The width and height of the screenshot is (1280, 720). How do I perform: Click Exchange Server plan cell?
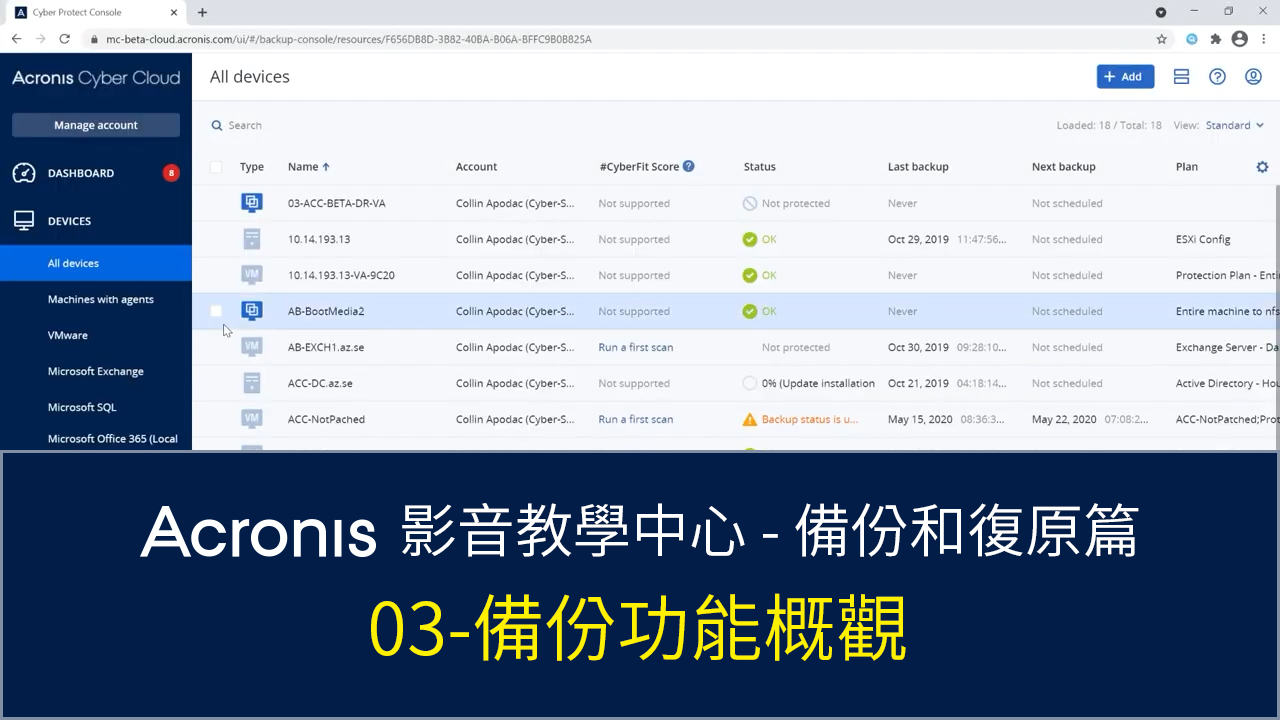pyautogui.click(x=1227, y=347)
